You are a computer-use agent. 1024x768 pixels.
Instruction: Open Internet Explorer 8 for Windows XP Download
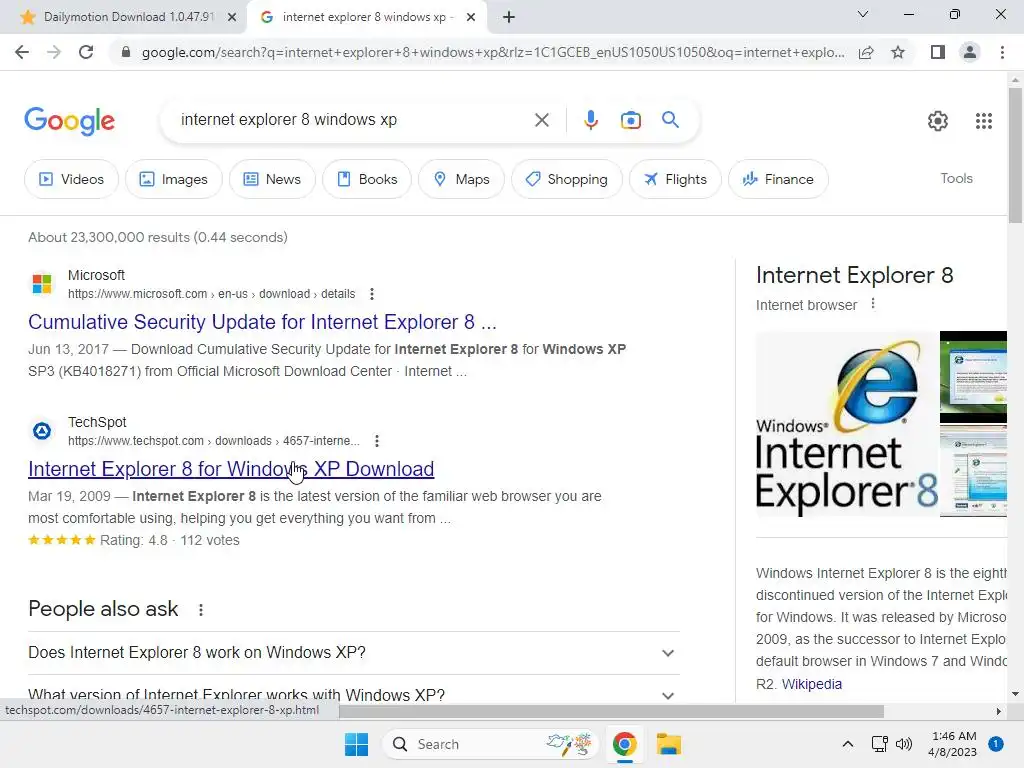(x=231, y=469)
